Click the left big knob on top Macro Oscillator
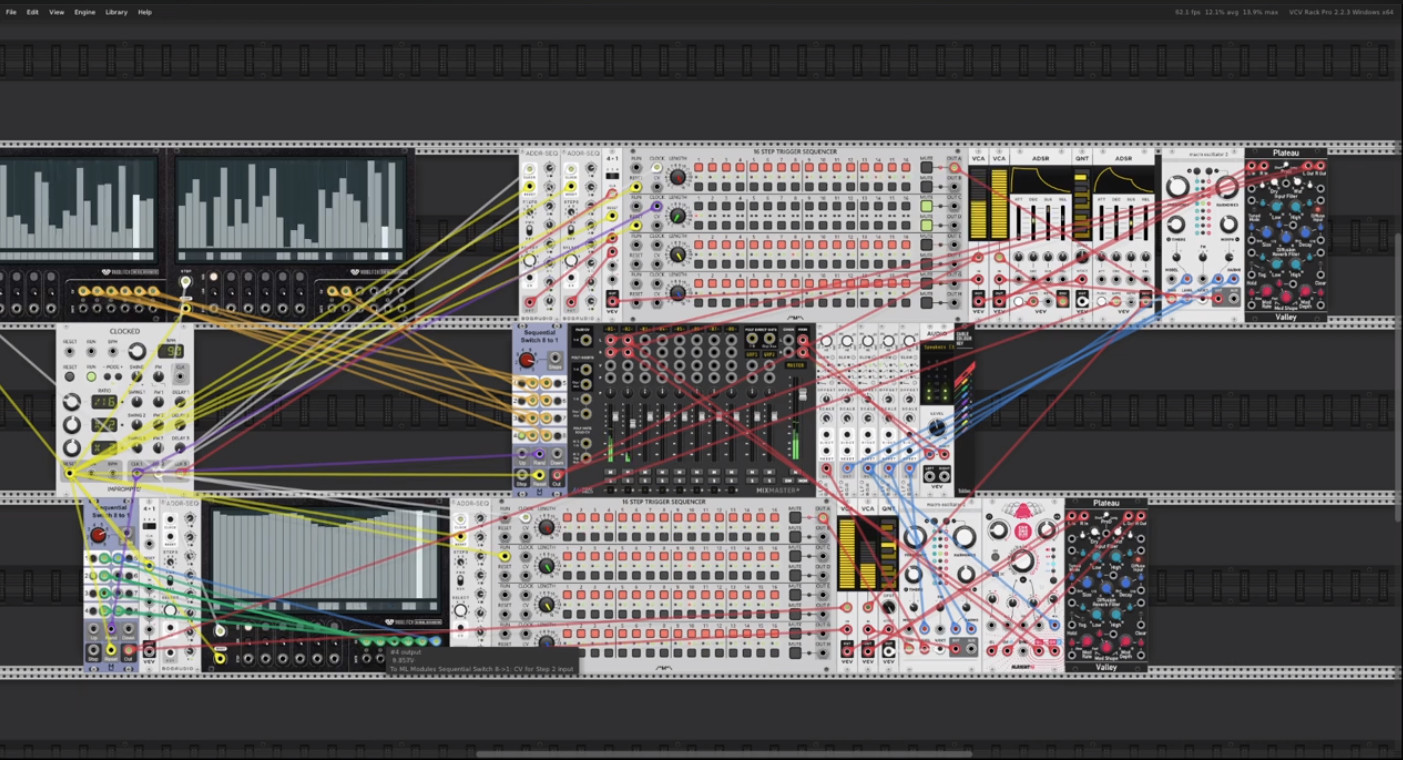 point(1178,187)
